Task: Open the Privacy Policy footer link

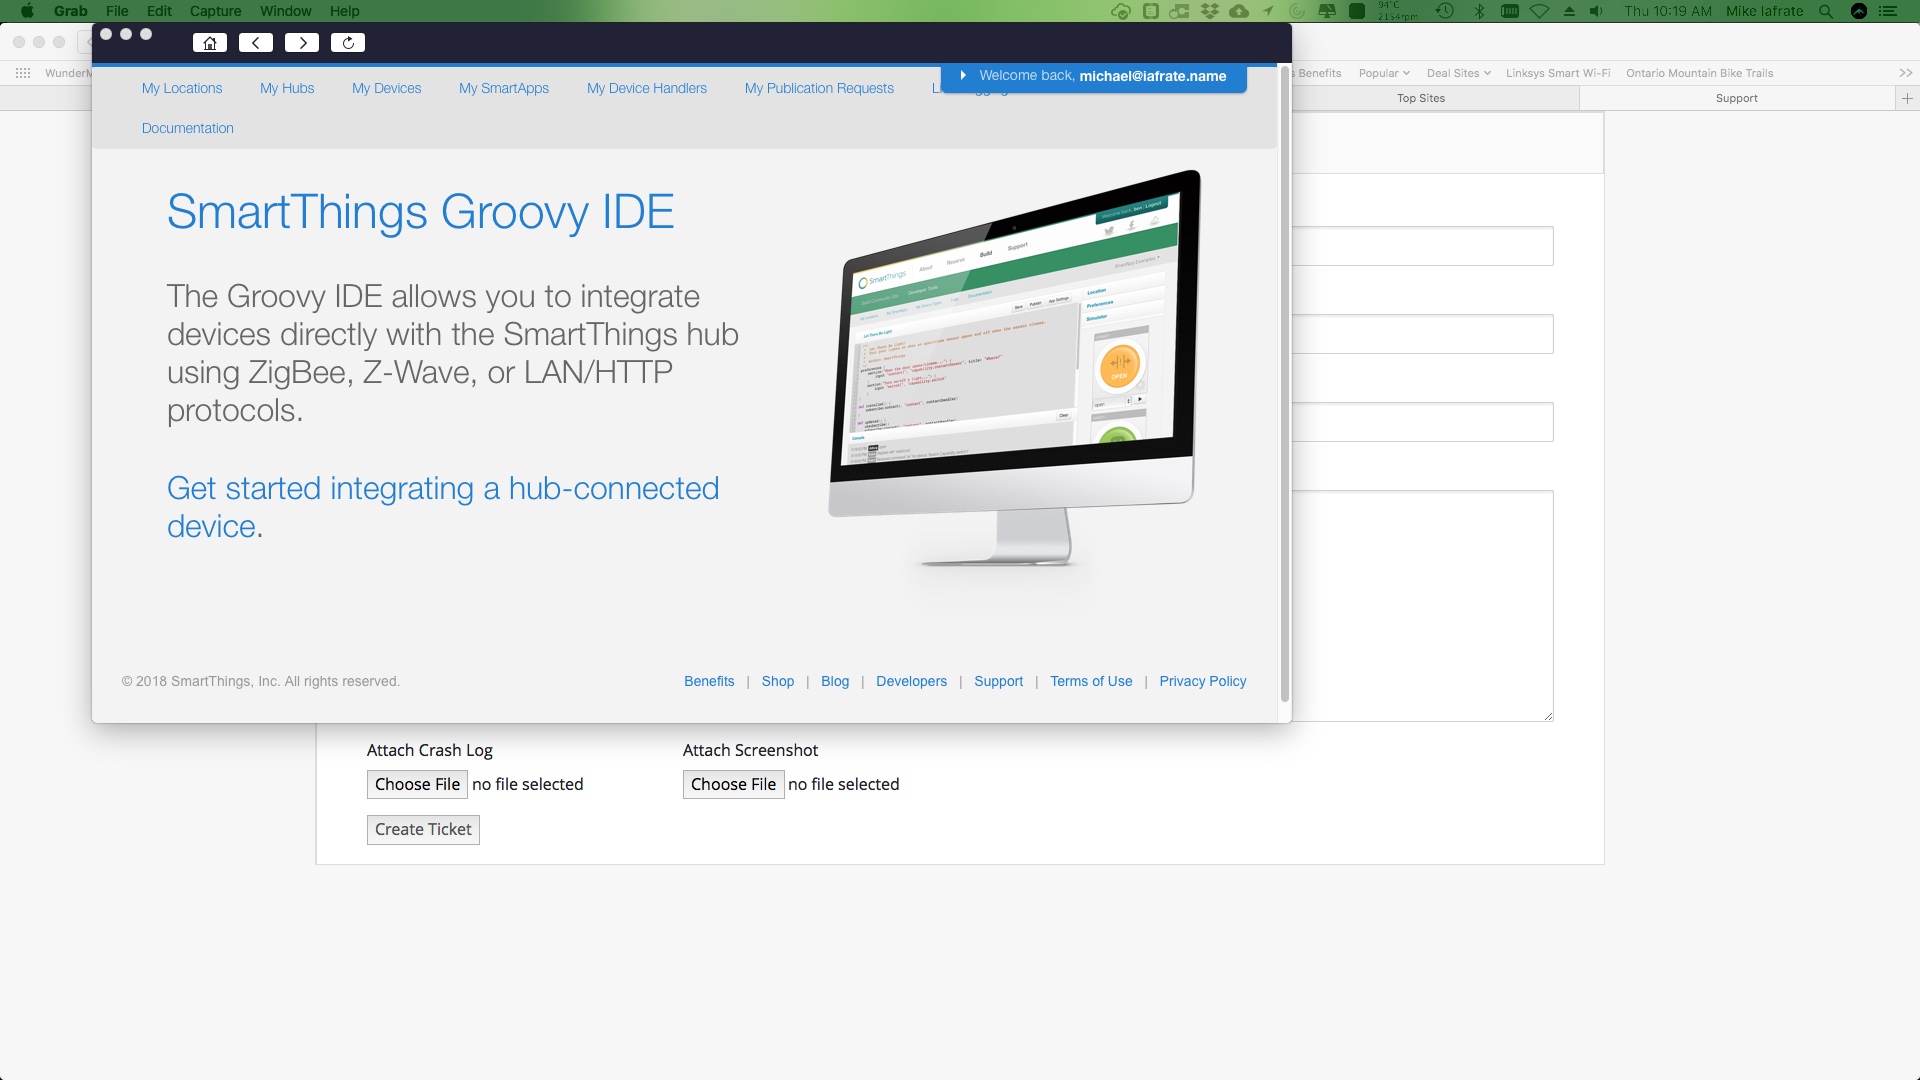Action: click(x=1203, y=681)
